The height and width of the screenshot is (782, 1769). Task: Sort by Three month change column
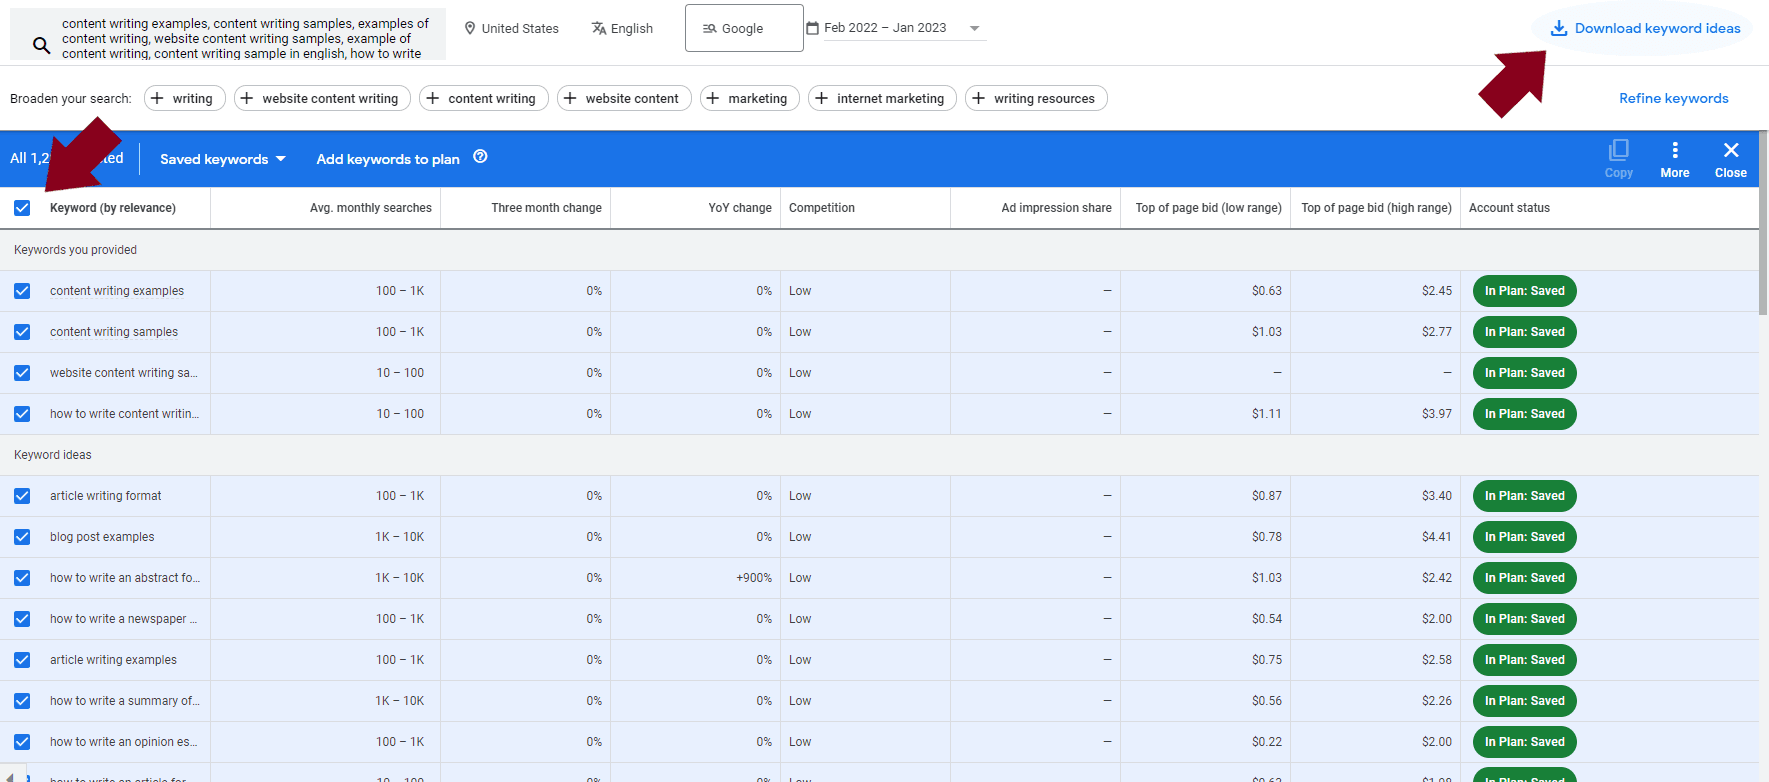click(546, 208)
